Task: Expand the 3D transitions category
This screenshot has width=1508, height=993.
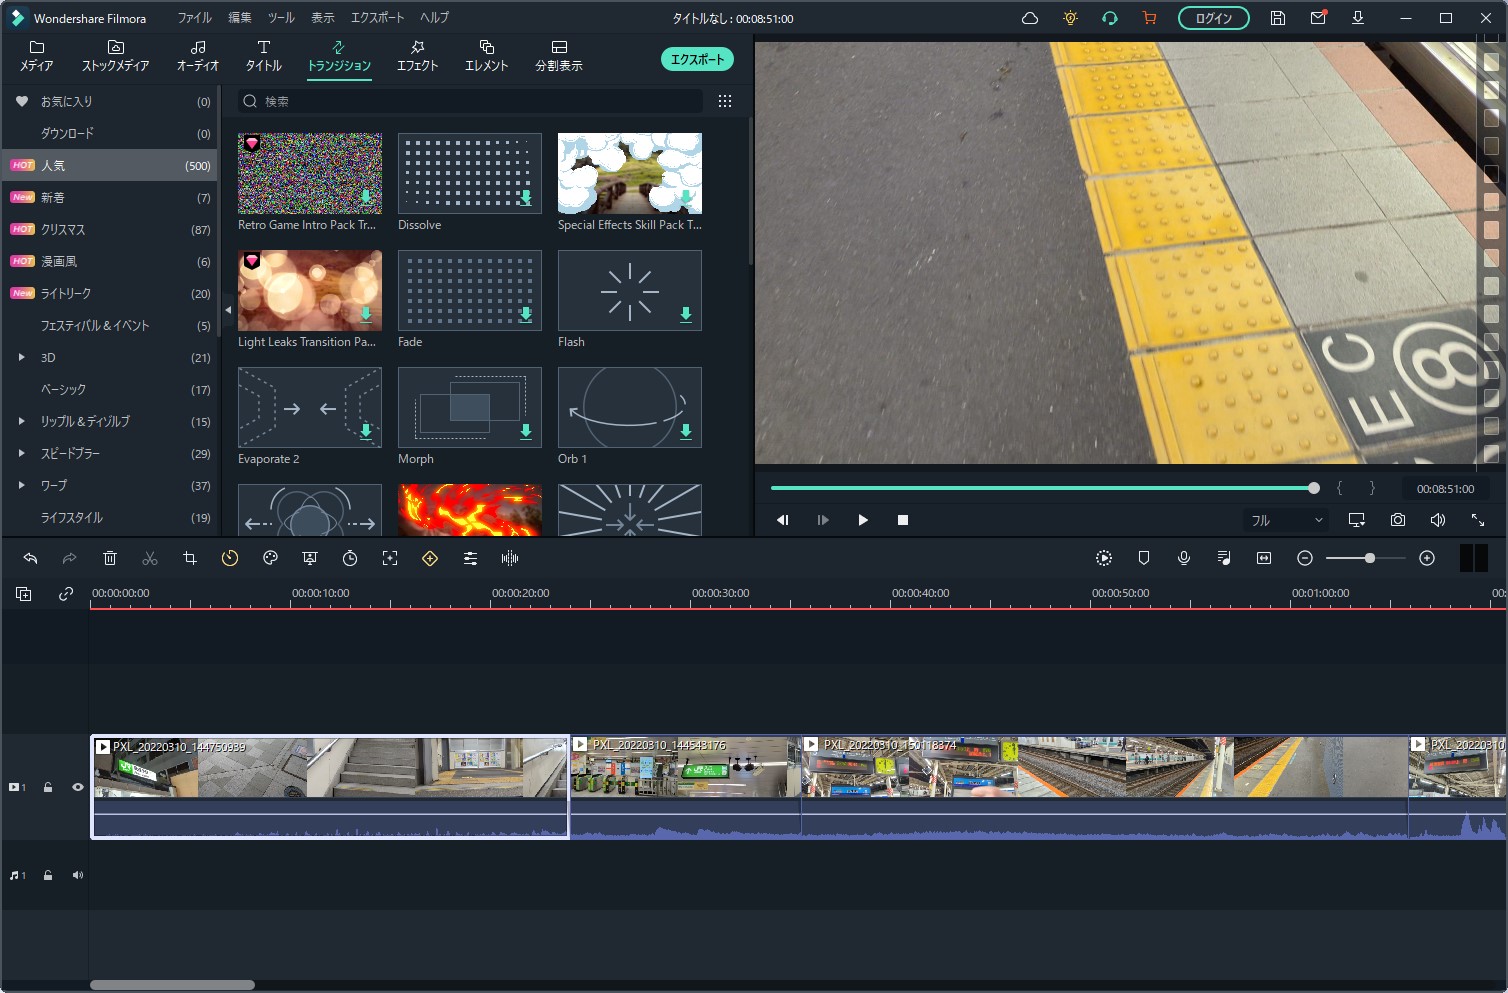Action: [22, 357]
